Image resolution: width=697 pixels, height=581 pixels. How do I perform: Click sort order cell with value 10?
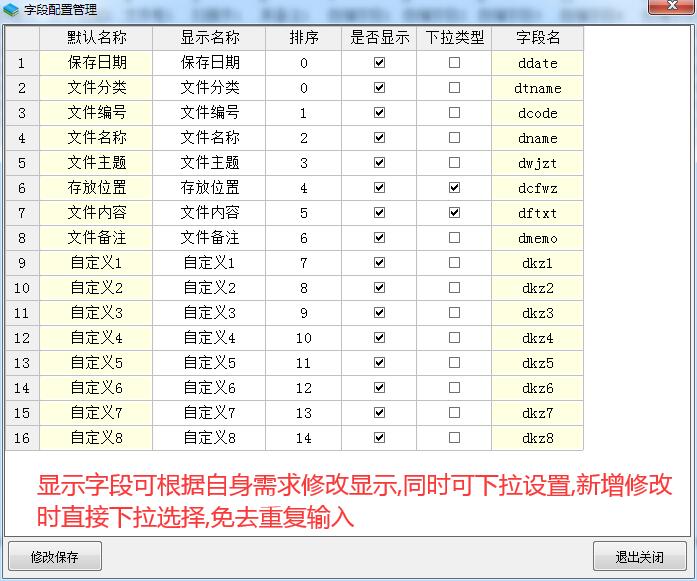pos(304,338)
